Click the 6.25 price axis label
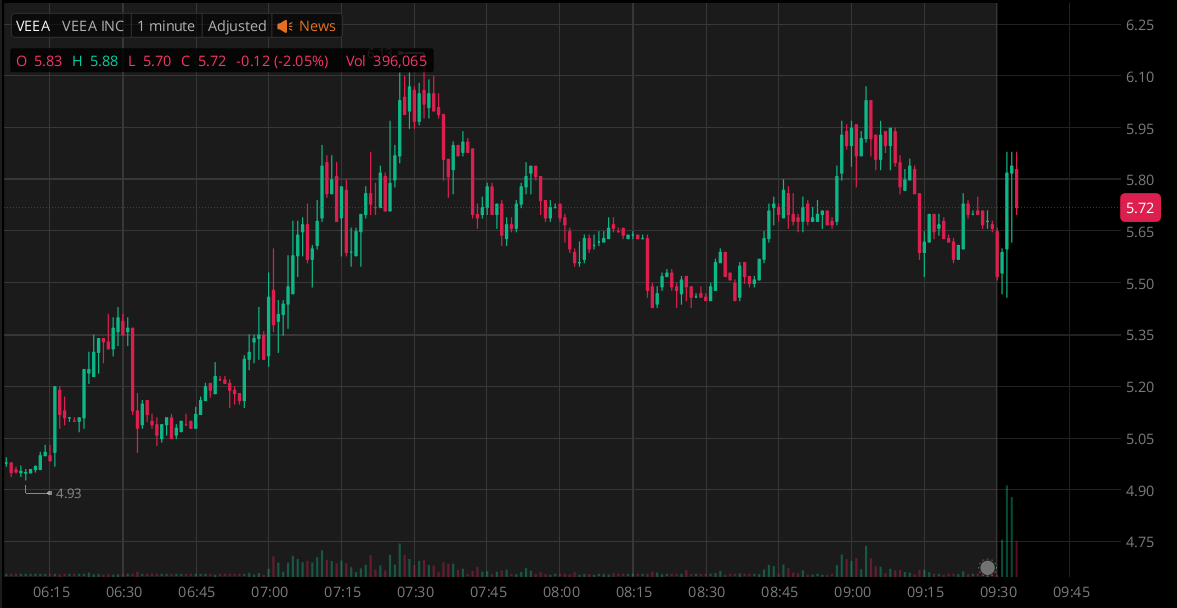The height and width of the screenshot is (608, 1177). point(1139,26)
